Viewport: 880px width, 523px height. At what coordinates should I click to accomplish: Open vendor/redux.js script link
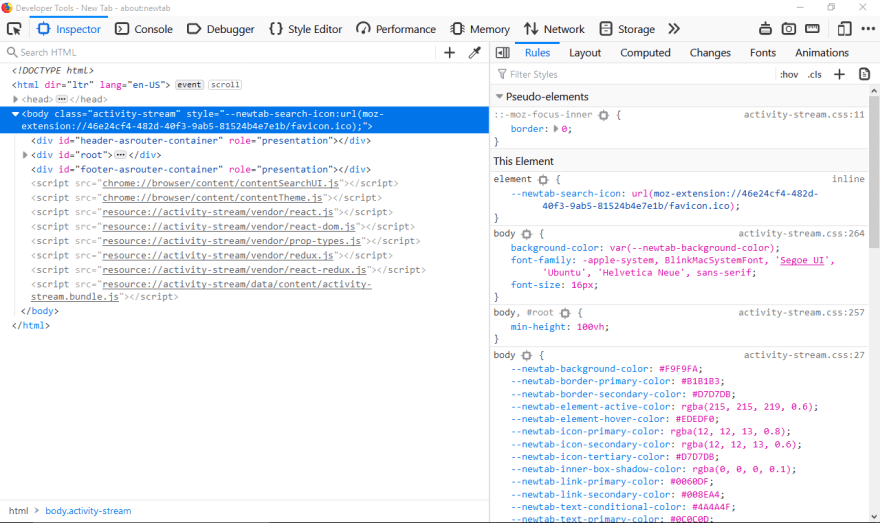[x=218, y=255]
